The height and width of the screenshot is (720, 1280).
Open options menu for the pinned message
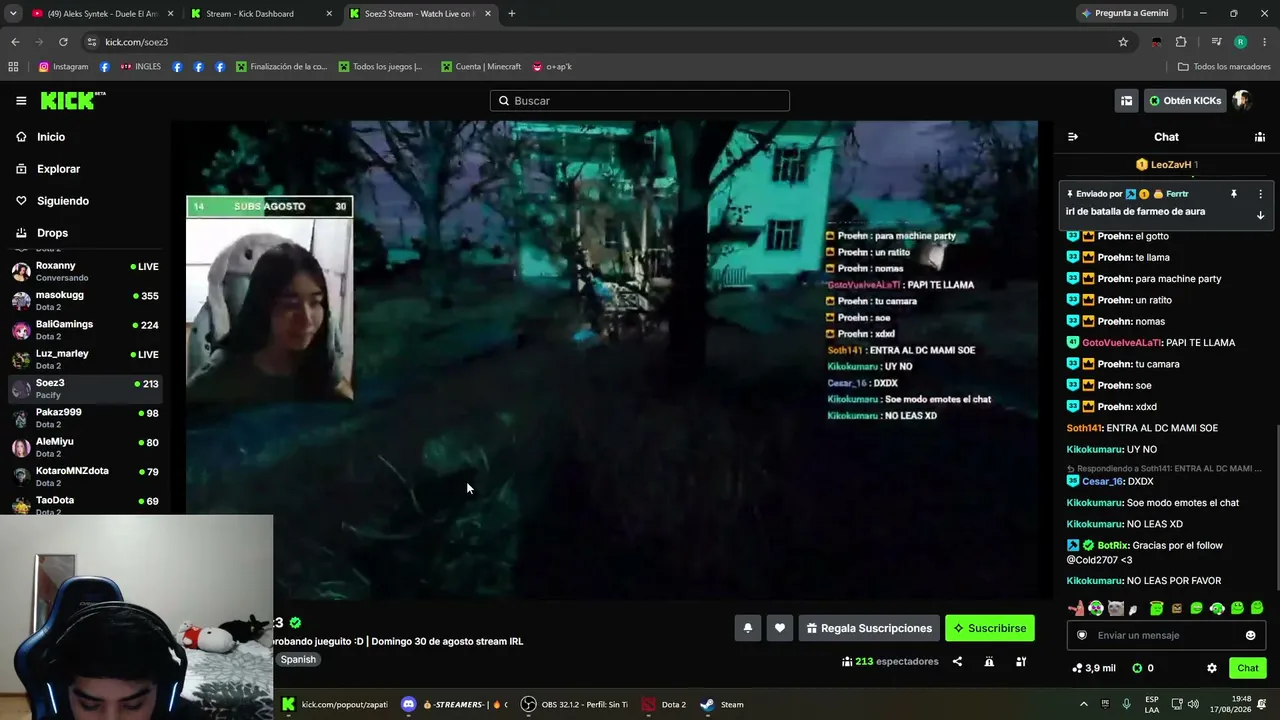[1260, 194]
